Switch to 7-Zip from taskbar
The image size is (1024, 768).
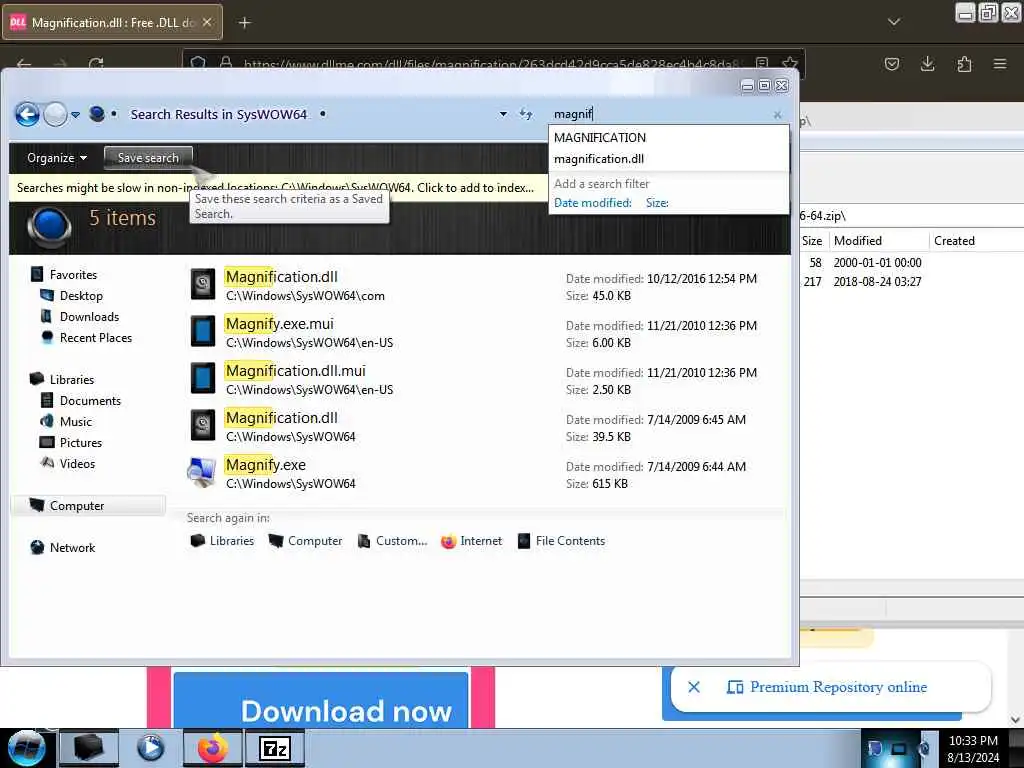[x=274, y=748]
